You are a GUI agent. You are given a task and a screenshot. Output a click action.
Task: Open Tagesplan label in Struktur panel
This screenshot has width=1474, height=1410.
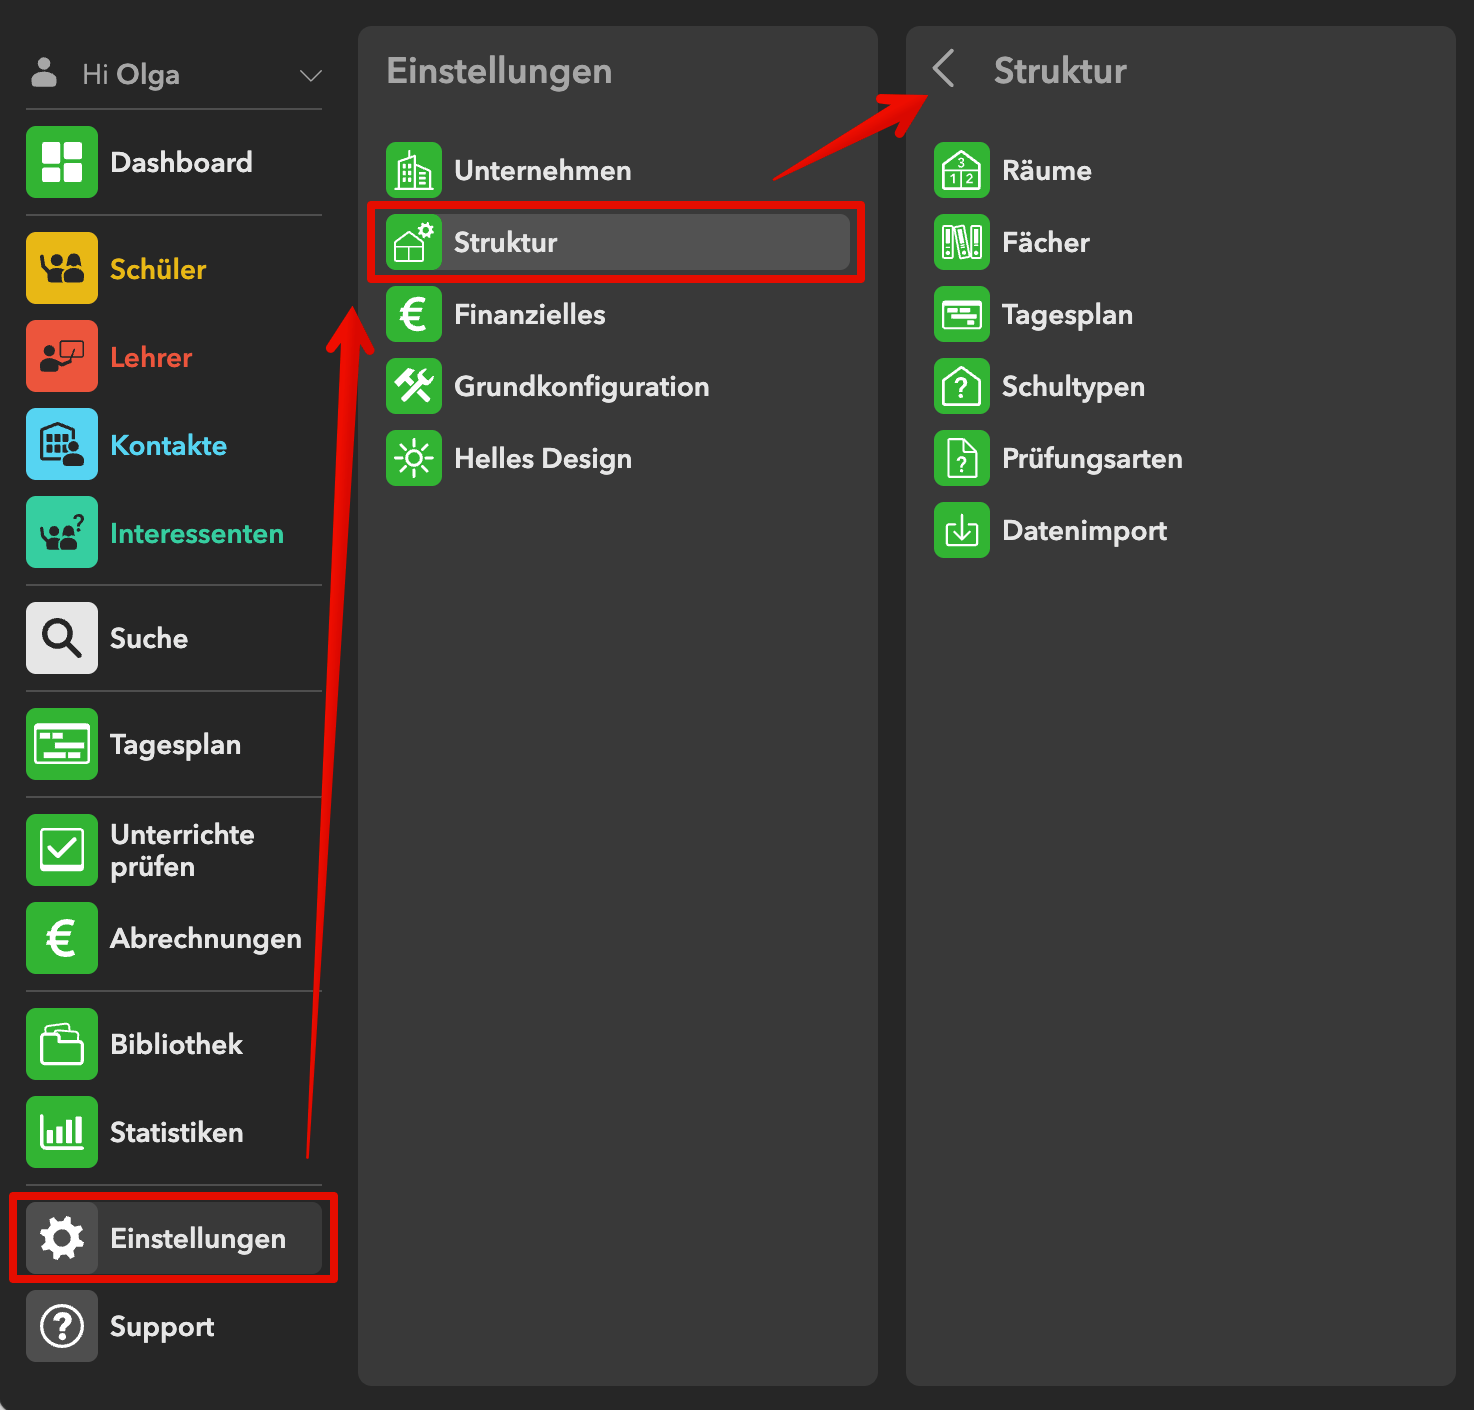(x=1067, y=315)
